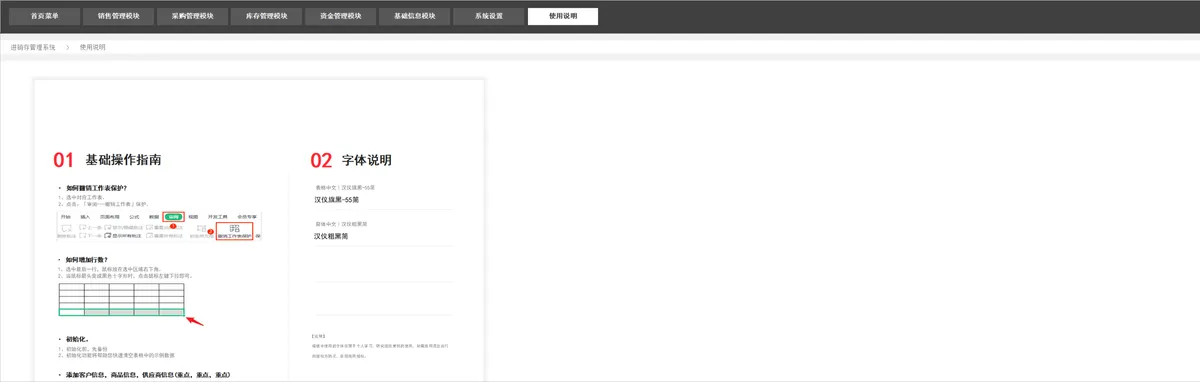This screenshot has height=382, width=1200.
Task: Click the 初始化 section title
Action: (x=77, y=339)
